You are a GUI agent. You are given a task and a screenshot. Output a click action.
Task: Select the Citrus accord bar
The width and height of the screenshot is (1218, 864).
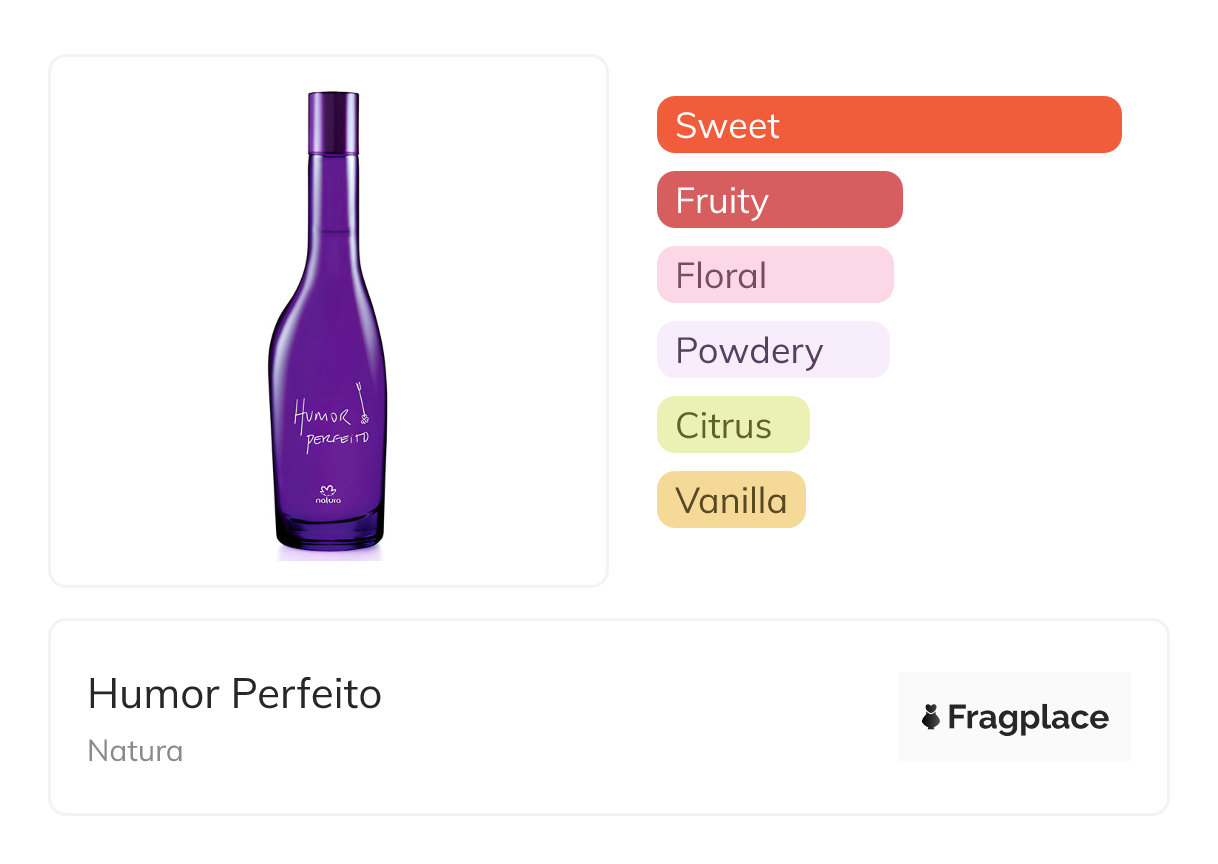tap(733, 425)
